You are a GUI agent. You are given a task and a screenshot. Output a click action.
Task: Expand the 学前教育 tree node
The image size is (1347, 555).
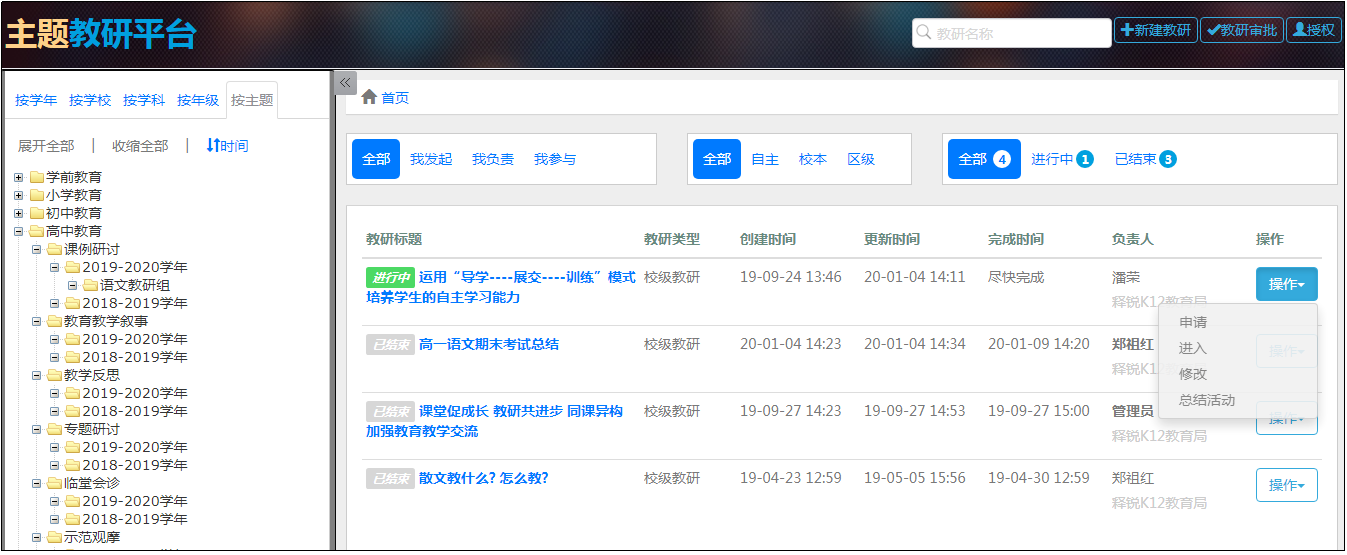pyautogui.click(x=18, y=177)
